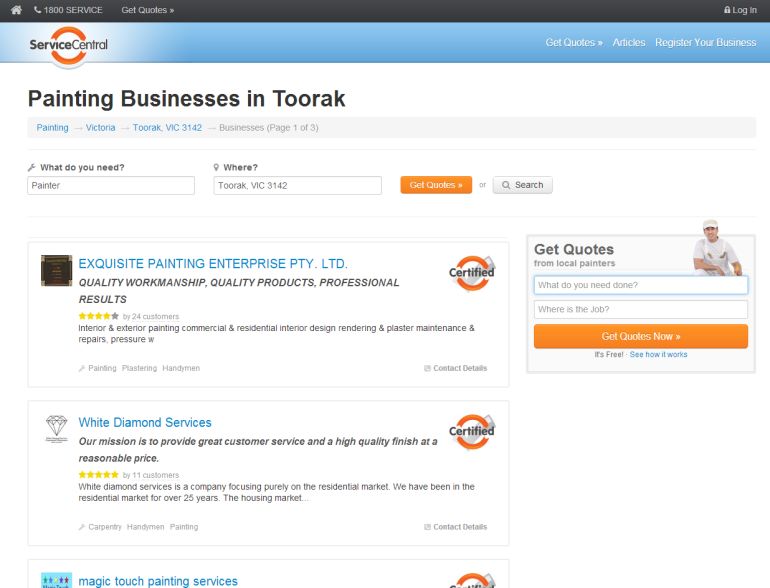
Task: Click the home icon in top bar
Action: pos(16,10)
